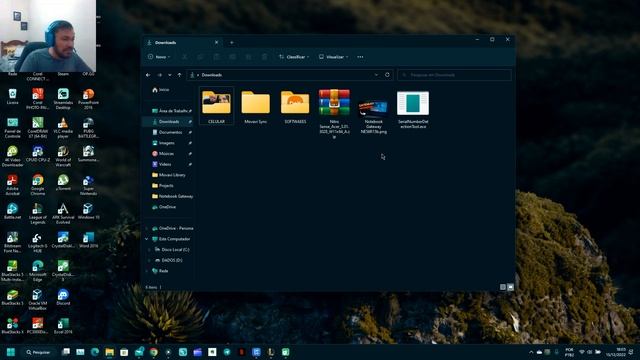The image size is (640, 360).
Task: Open Chrome from the taskbar
Action: [153, 352]
